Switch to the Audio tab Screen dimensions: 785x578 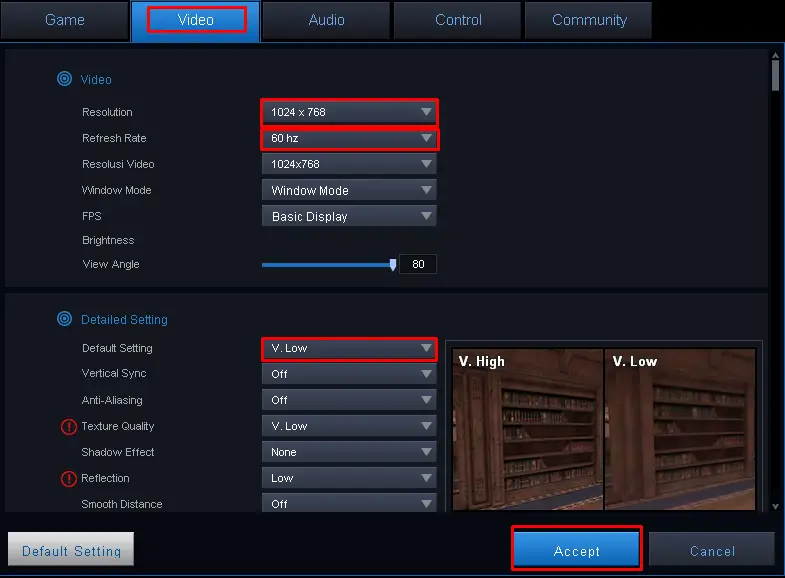click(327, 20)
